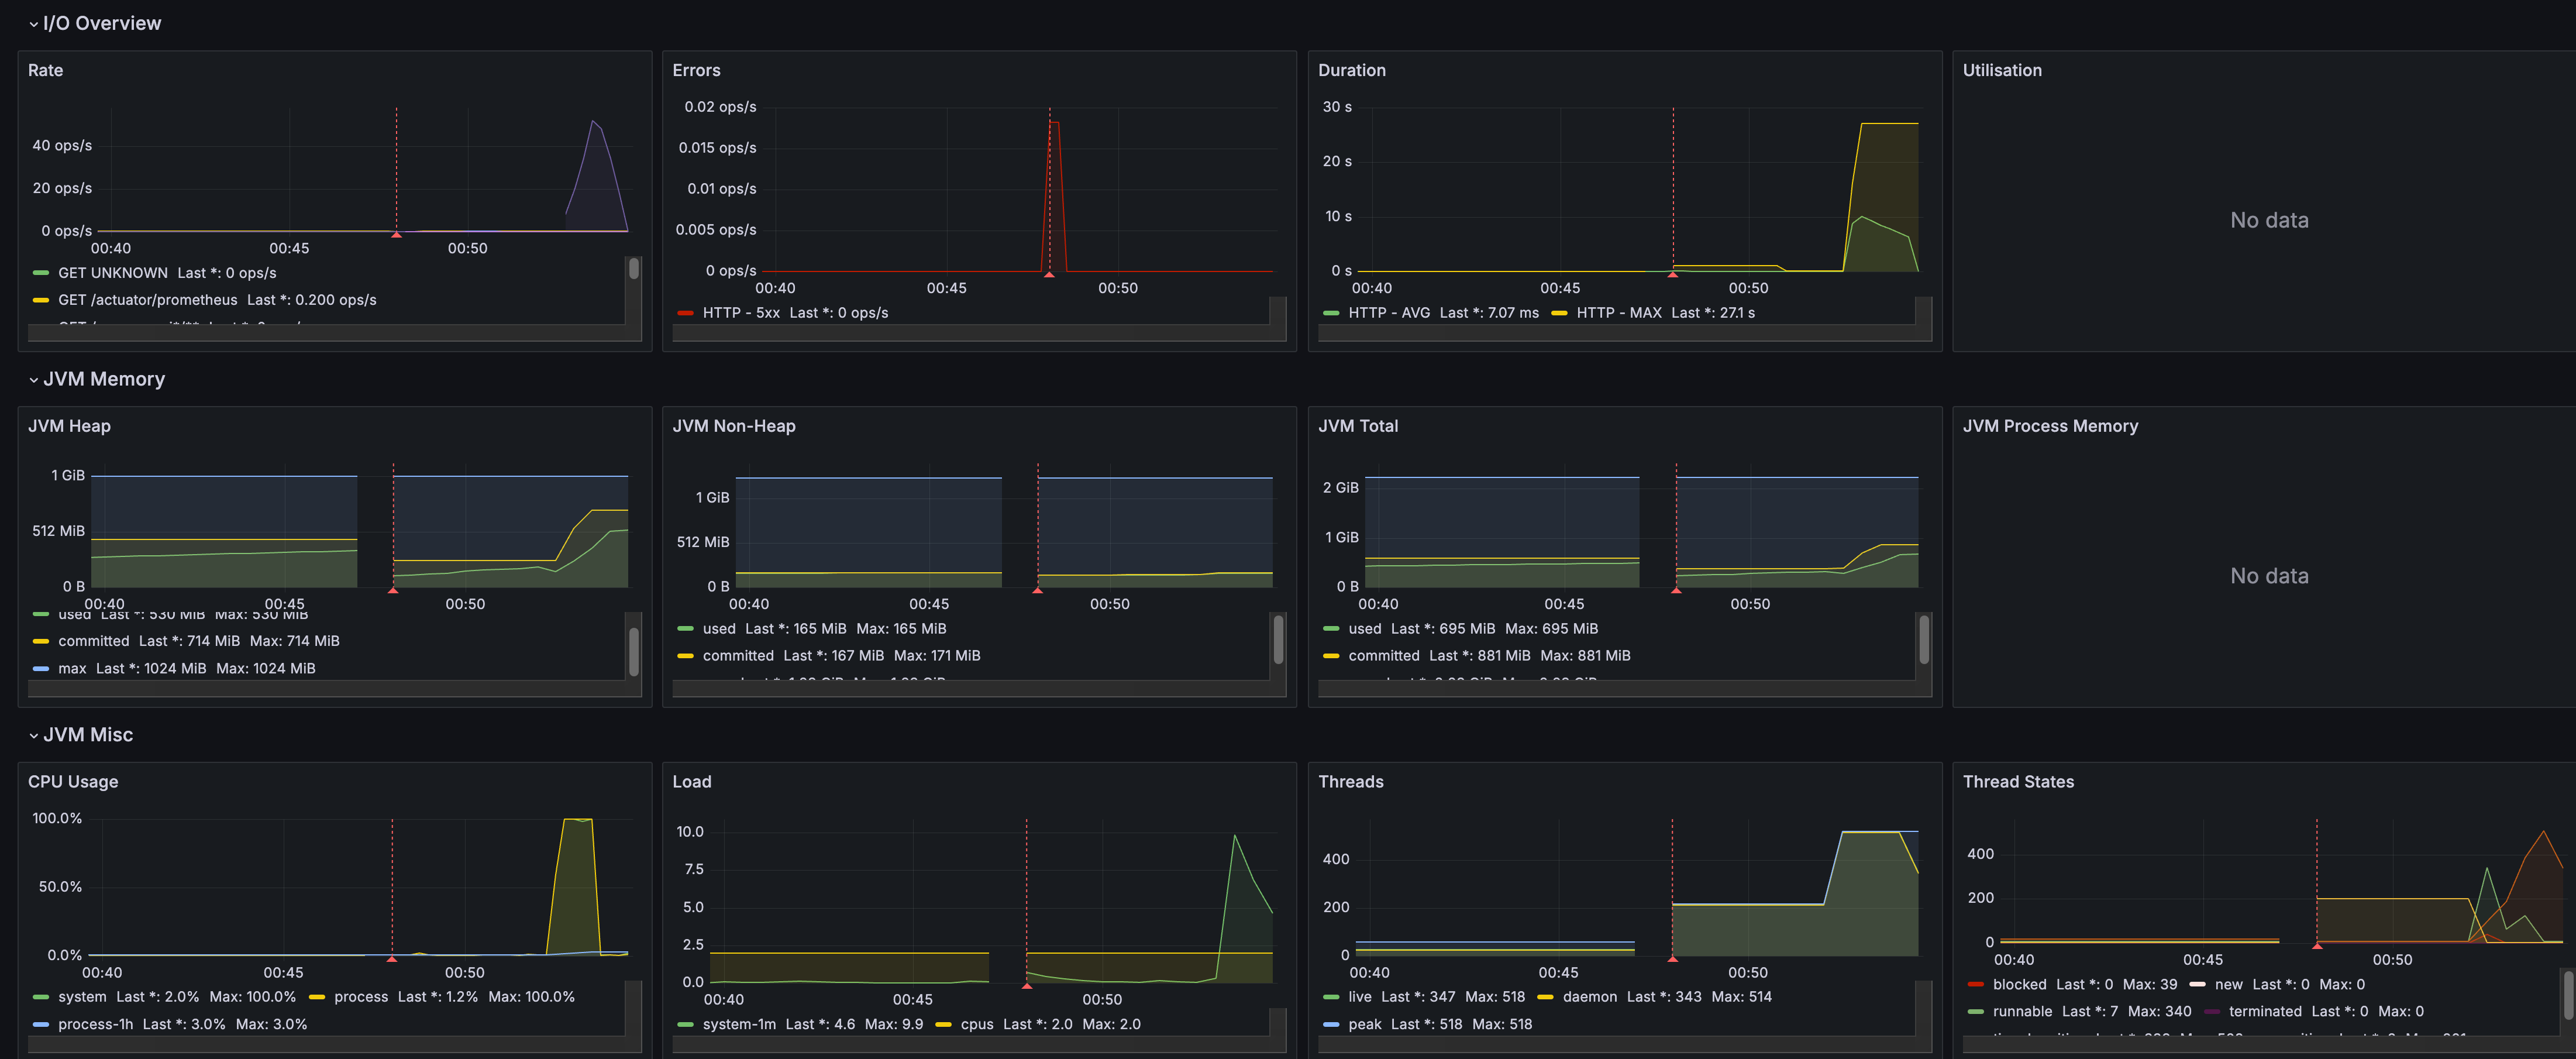Click Threads peak blue legend marker
The image size is (2576, 1059).
1330,1024
